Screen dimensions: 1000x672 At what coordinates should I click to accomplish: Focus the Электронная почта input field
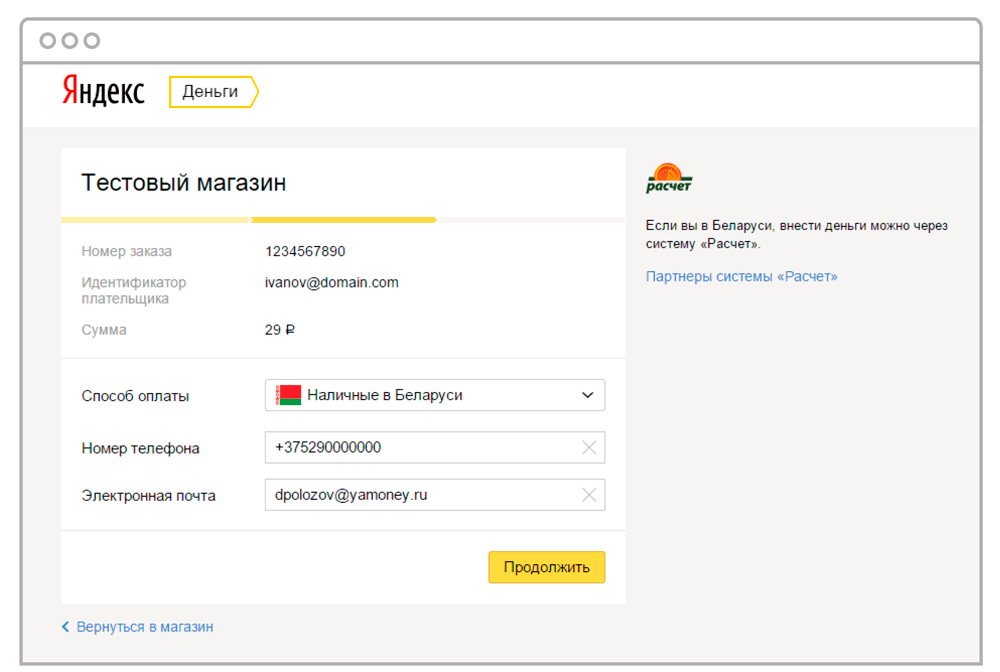pos(435,495)
